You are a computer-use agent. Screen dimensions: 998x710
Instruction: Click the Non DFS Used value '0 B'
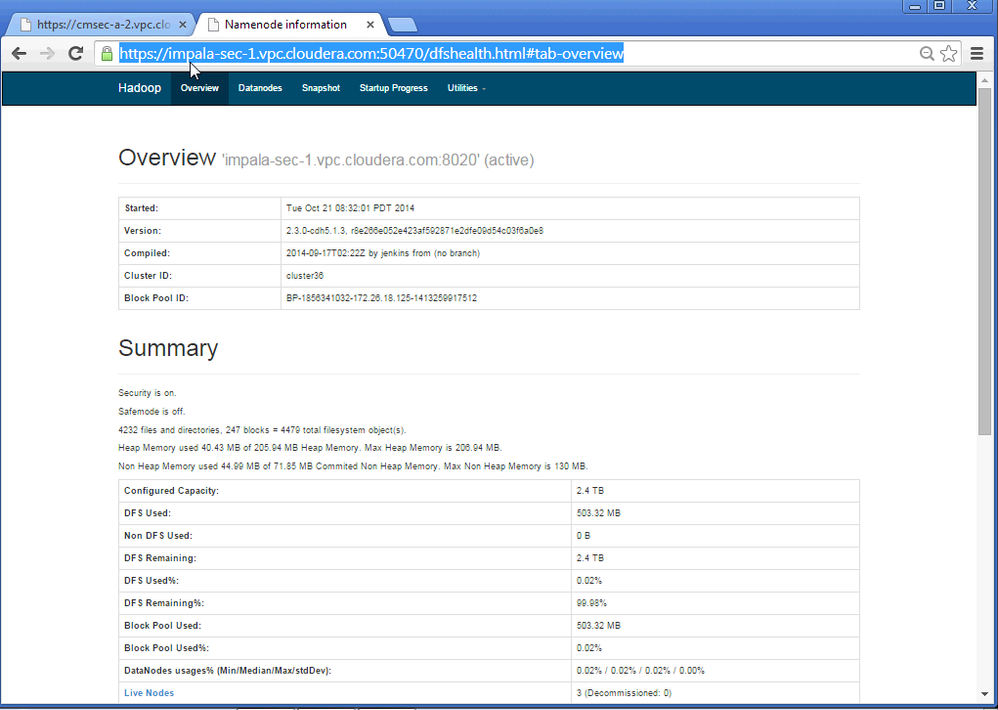pos(583,536)
